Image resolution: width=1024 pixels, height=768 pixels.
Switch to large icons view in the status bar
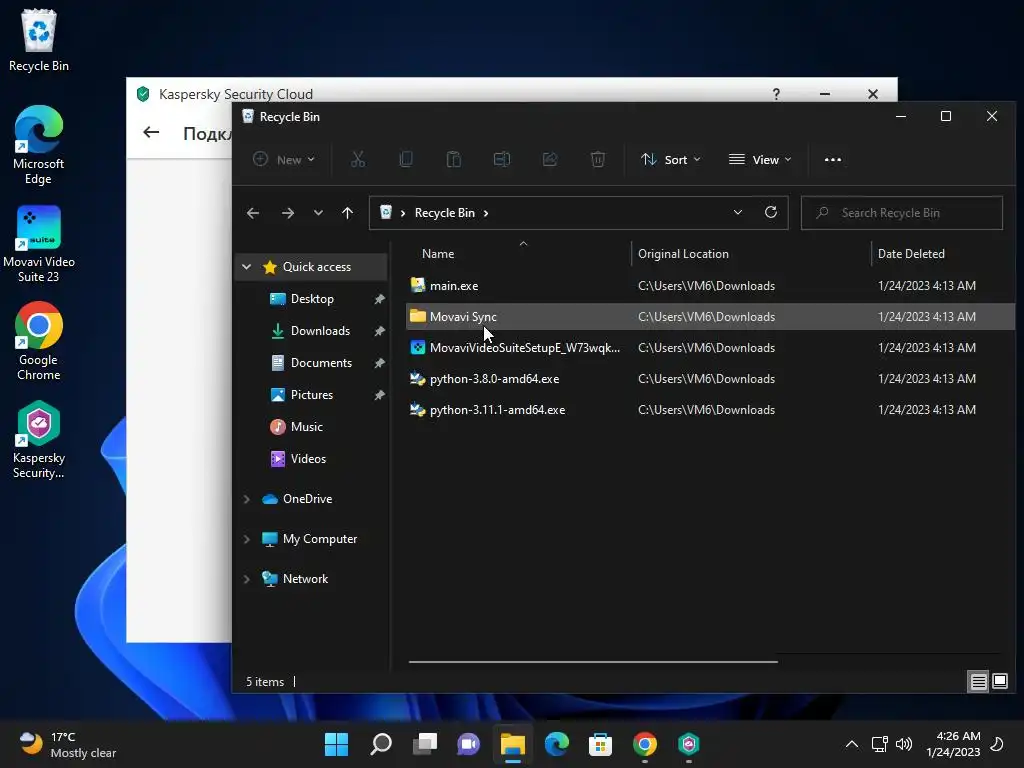click(1000, 681)
